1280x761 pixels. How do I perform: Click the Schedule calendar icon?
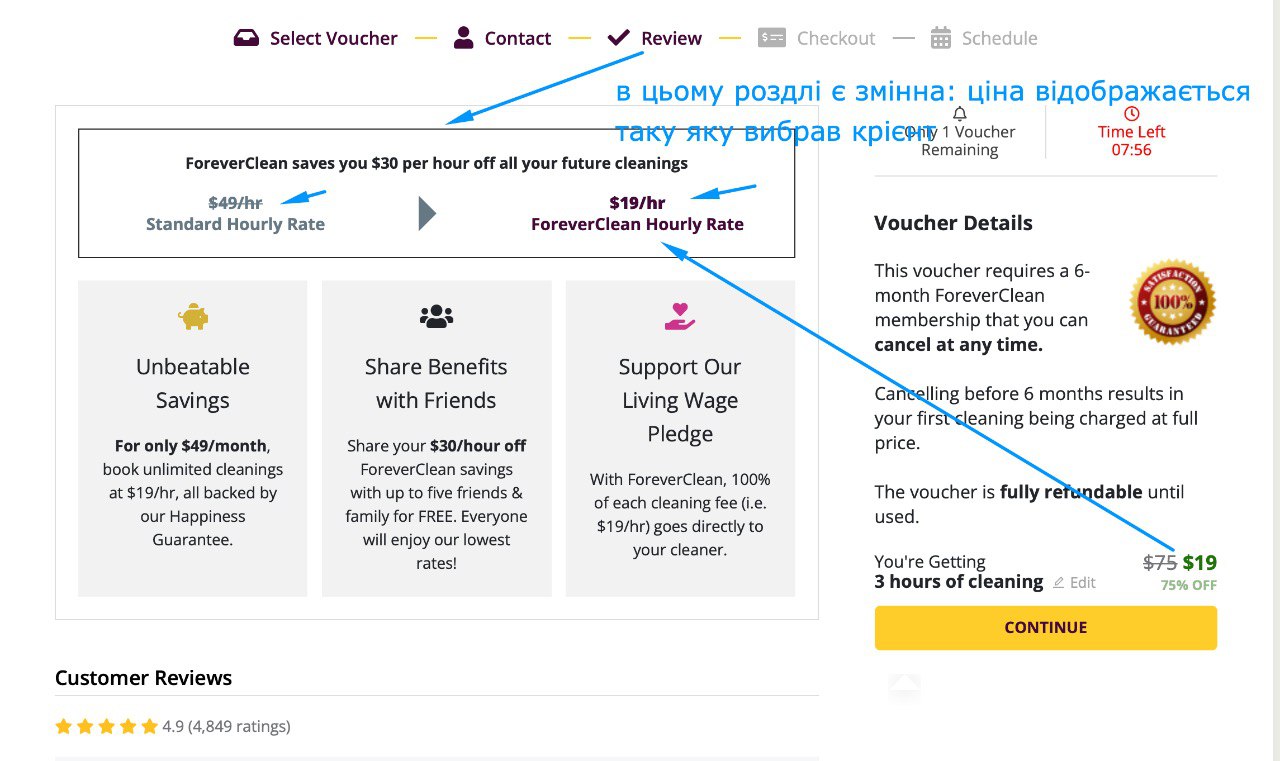941,38
